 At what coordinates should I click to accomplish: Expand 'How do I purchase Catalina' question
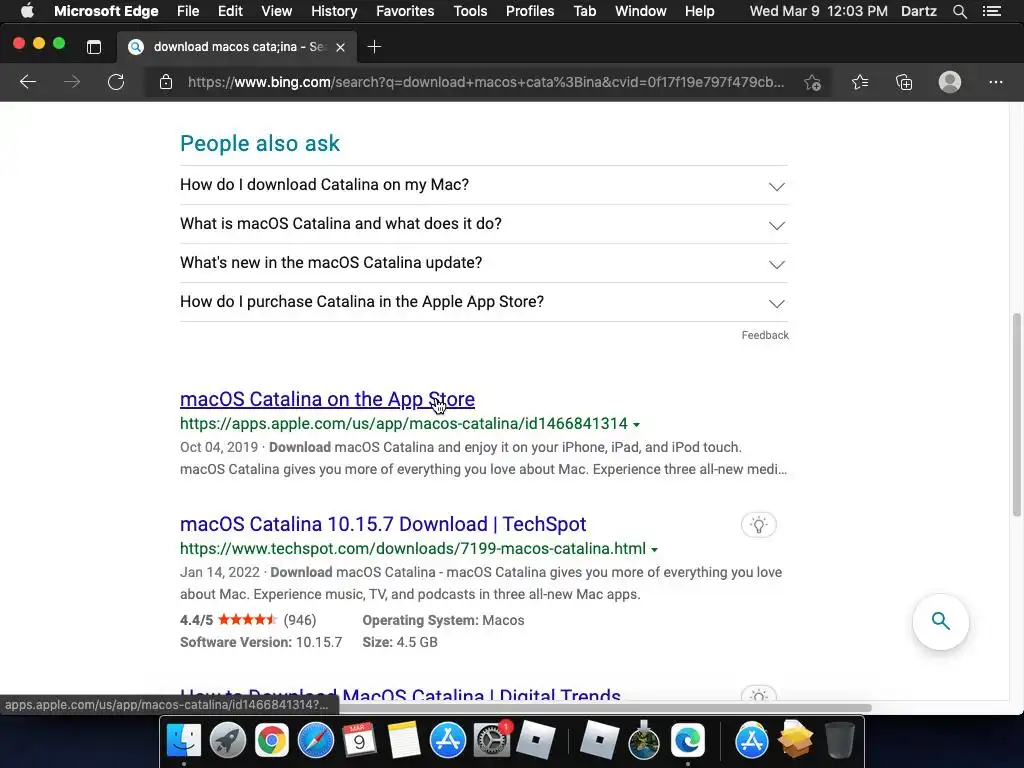(x=484, y=302)
